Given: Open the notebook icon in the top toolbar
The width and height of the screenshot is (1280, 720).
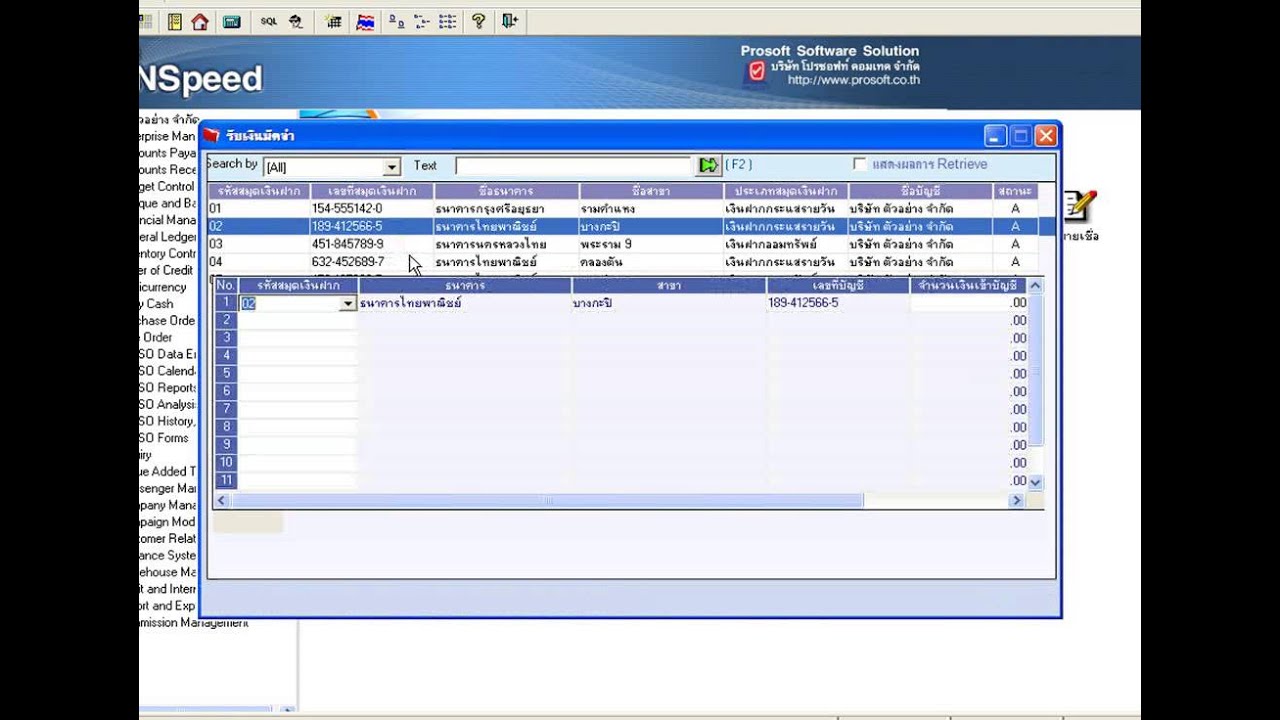Looking at the screenshot, I should point(175,21).
